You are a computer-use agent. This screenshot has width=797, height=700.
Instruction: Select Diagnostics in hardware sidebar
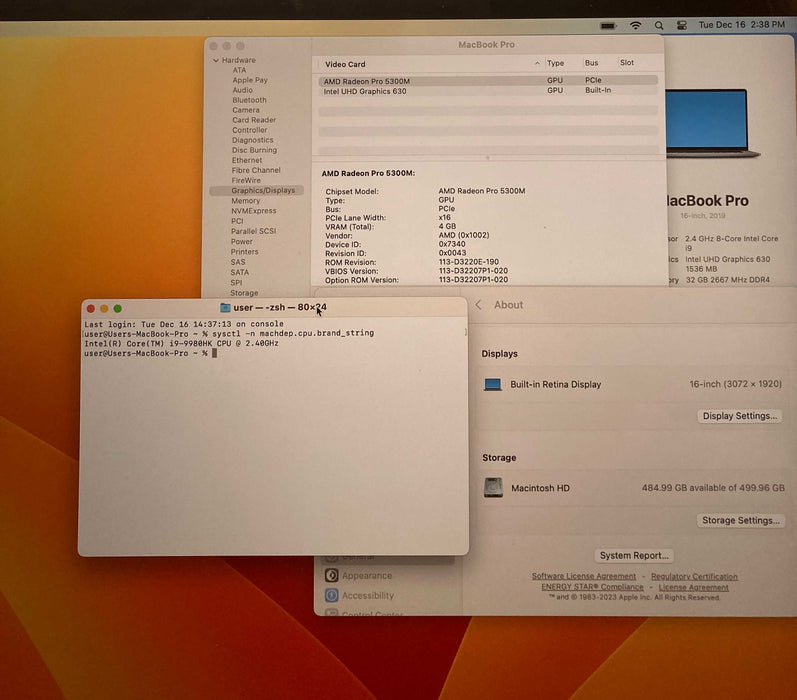point(252,140)
